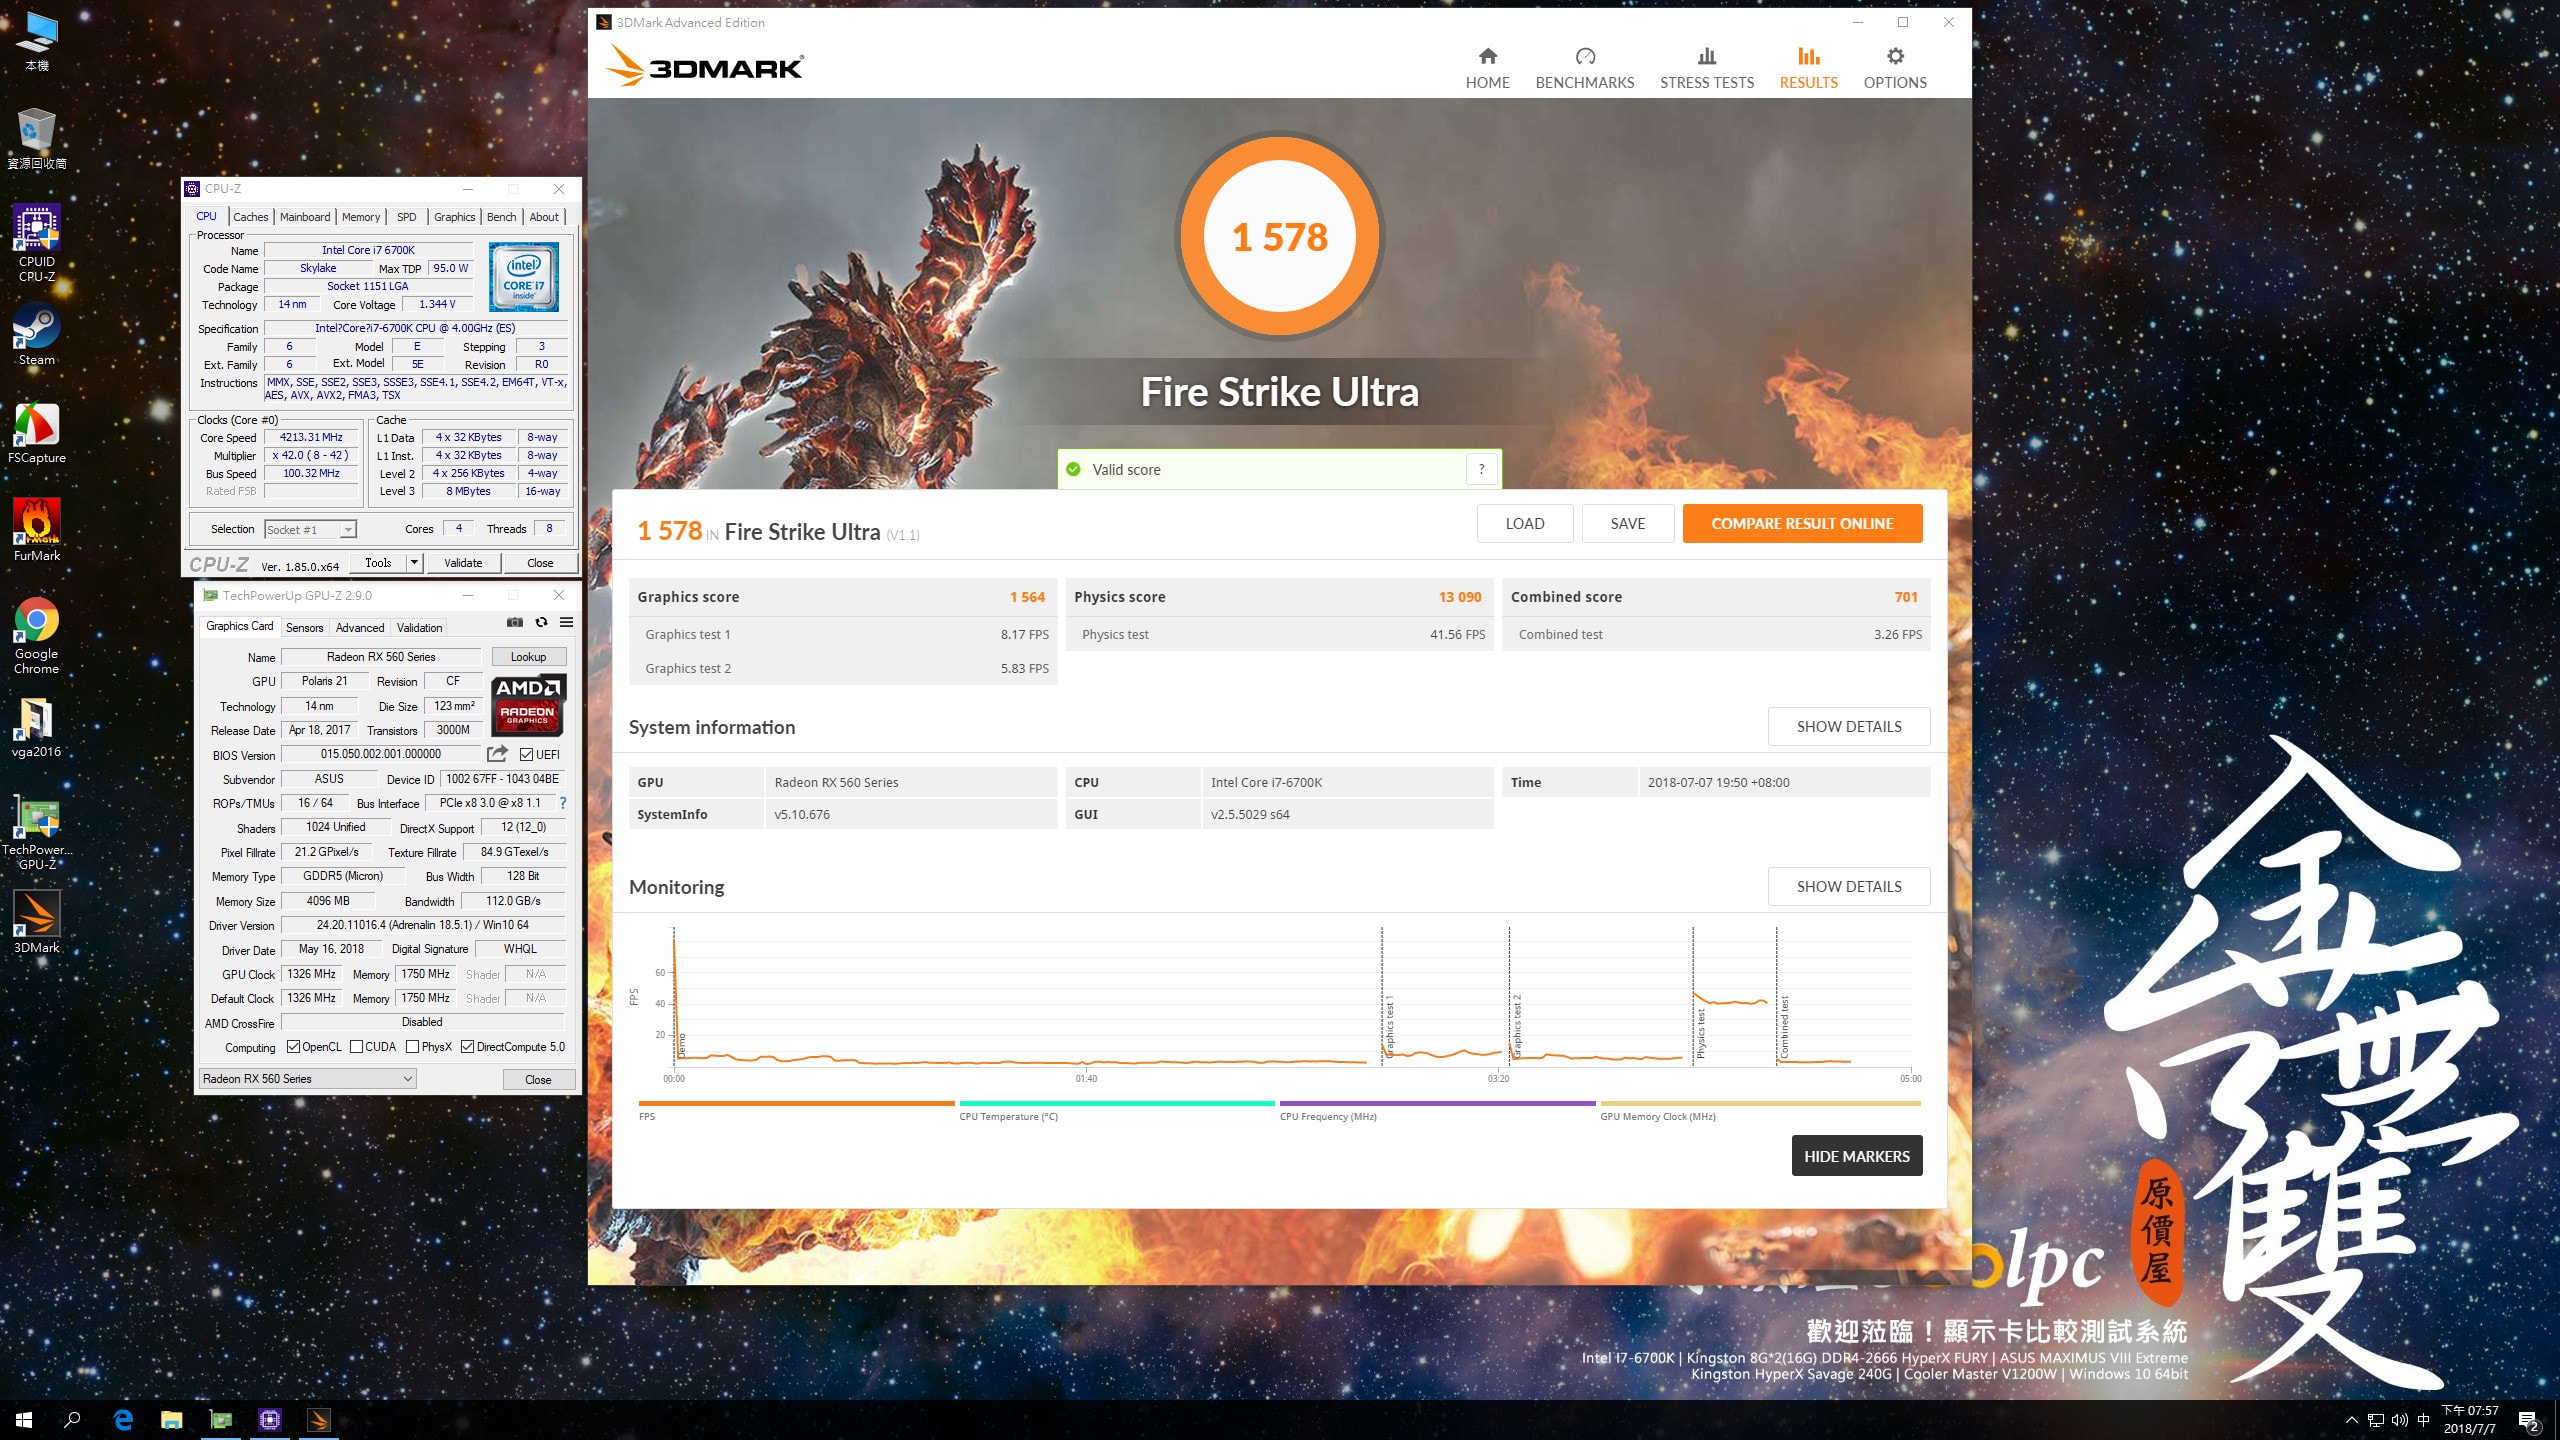Launch Steam from desktop
The height and width of the screenshot is (1440, 2560).
coord(37,335)
